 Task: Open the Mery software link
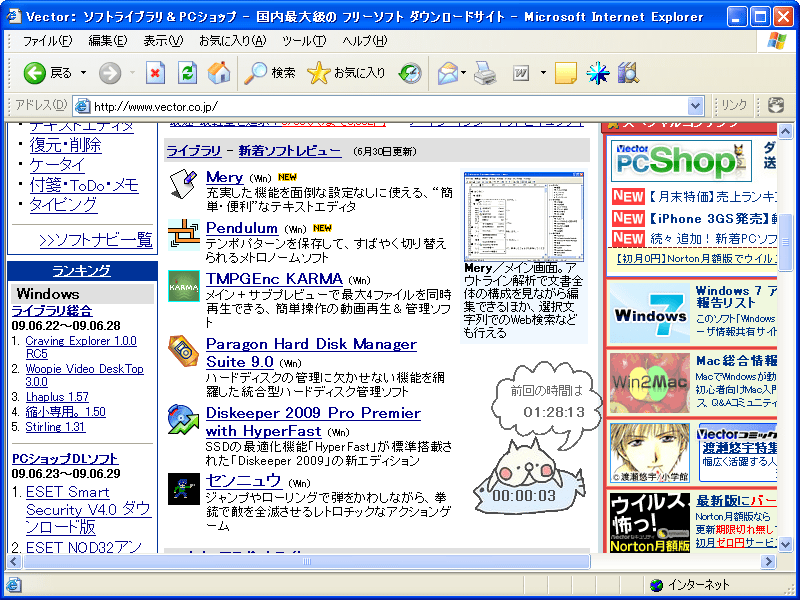224,178
